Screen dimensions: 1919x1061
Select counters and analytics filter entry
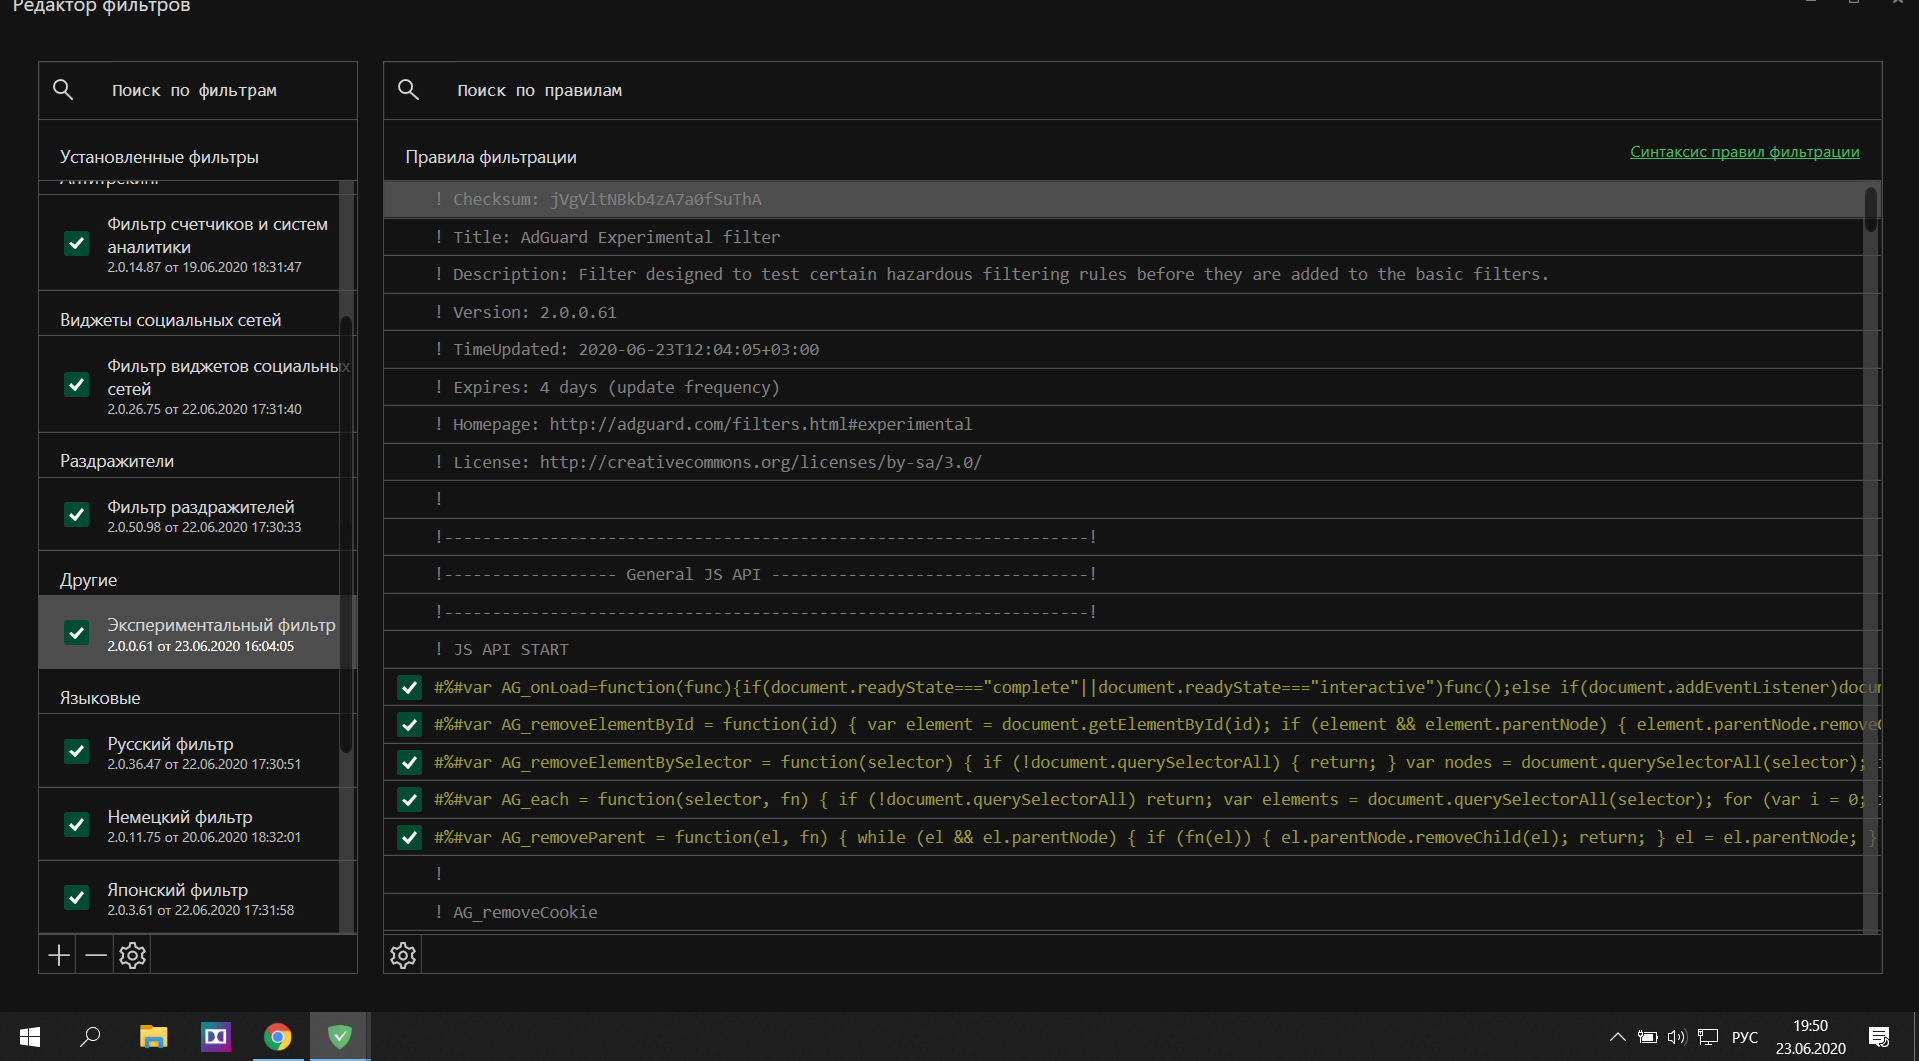(189, 243)
